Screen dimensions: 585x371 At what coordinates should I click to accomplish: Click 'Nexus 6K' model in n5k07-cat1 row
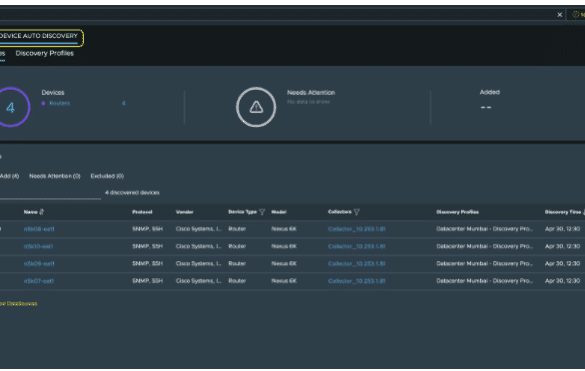[284, 281]
